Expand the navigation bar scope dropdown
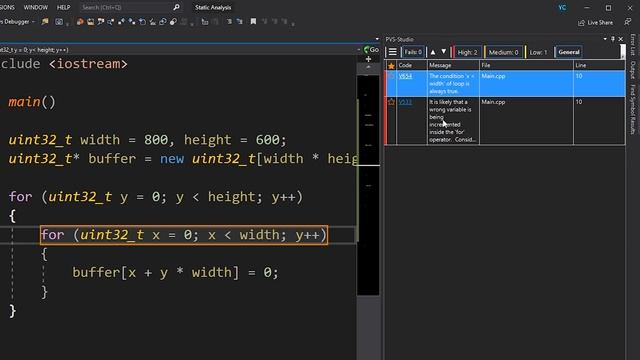 click(359, 50)
